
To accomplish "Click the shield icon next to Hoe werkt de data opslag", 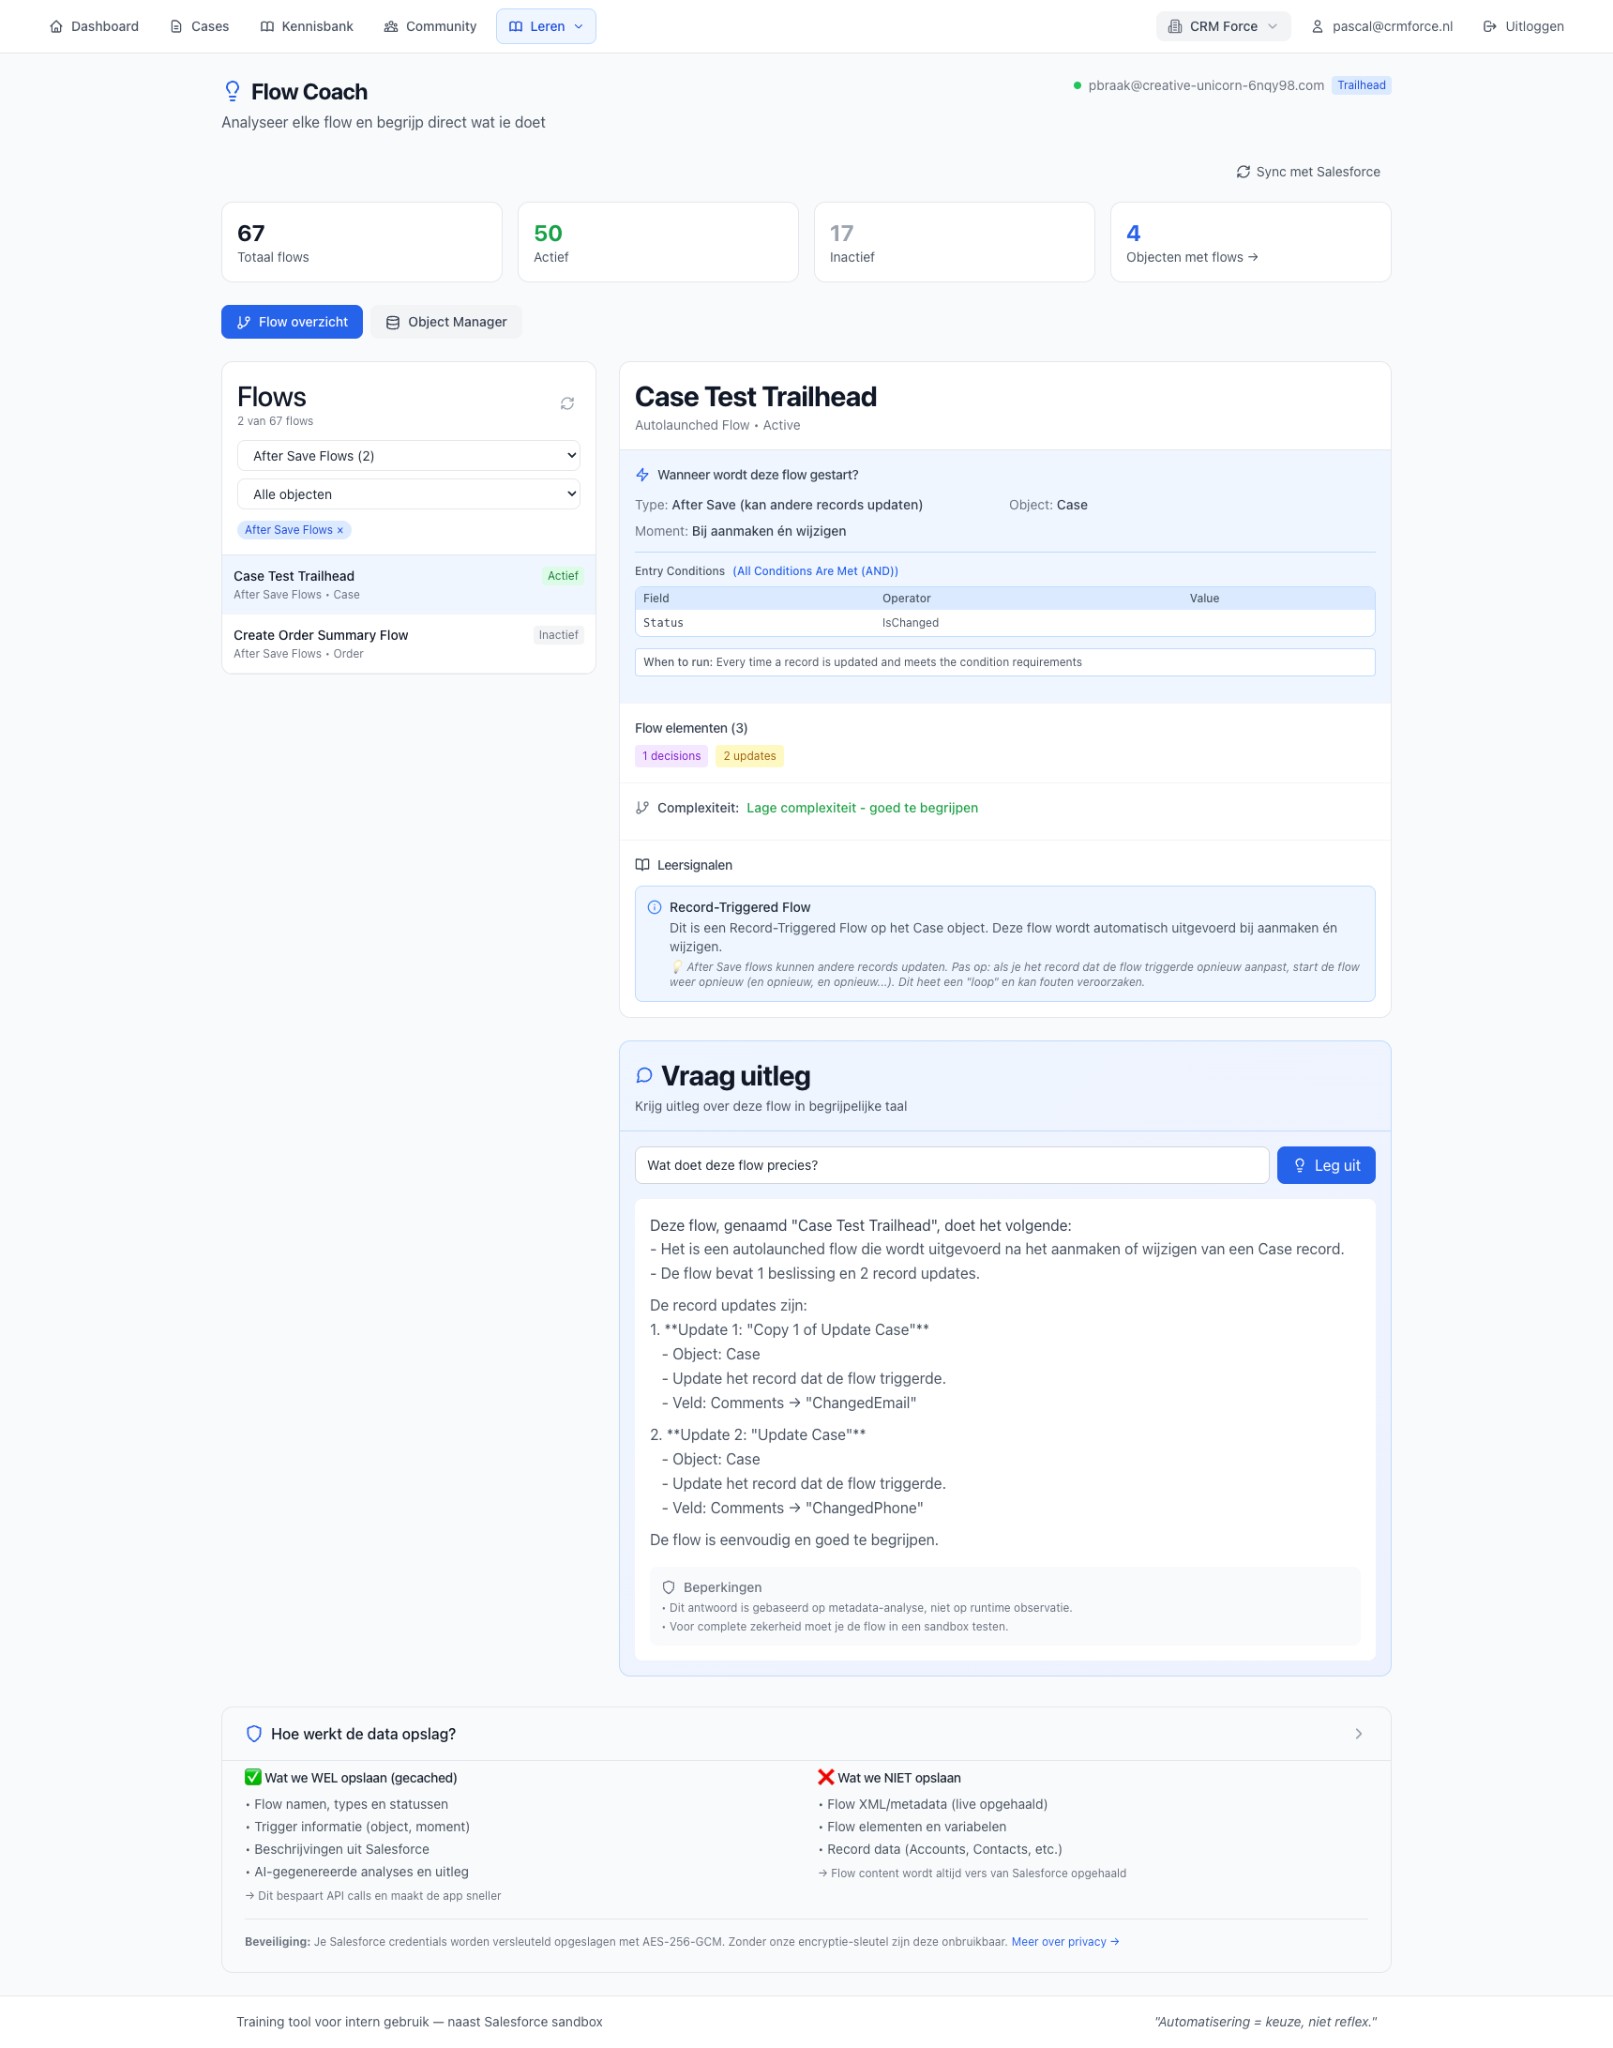I will click(255, 1734).
